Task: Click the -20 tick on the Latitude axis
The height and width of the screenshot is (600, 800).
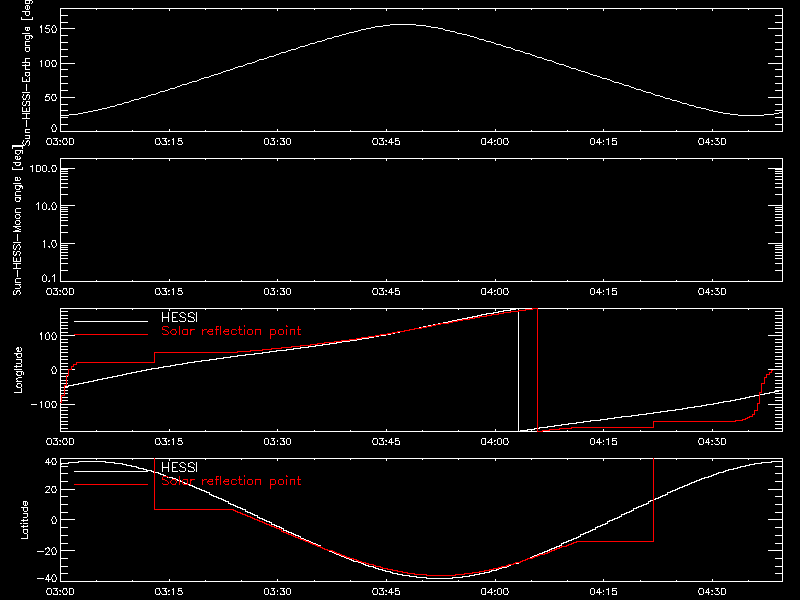Action: click(x=47, y=551)
